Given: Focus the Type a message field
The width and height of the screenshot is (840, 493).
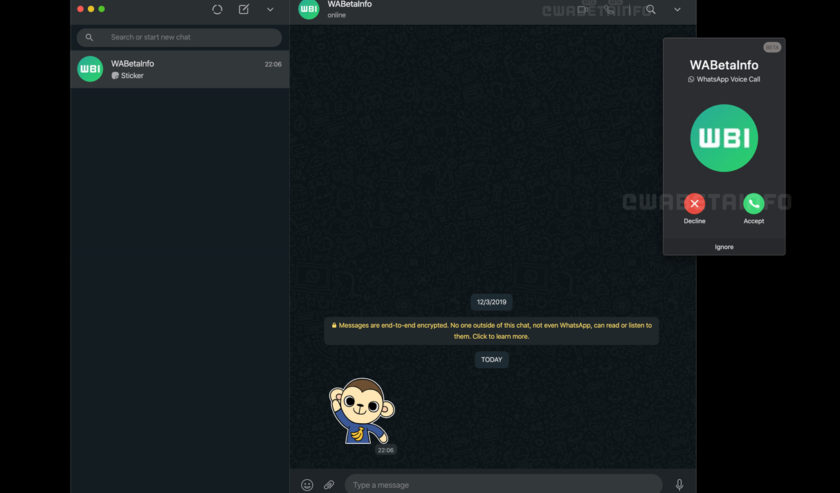Looking at the screenshot, I should pos(504,484).
